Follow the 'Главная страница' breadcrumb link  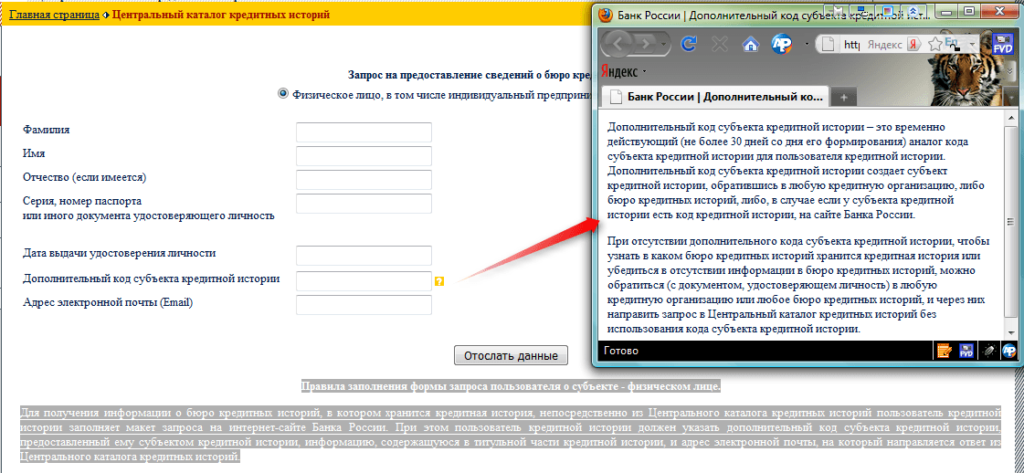pos(54,16)
